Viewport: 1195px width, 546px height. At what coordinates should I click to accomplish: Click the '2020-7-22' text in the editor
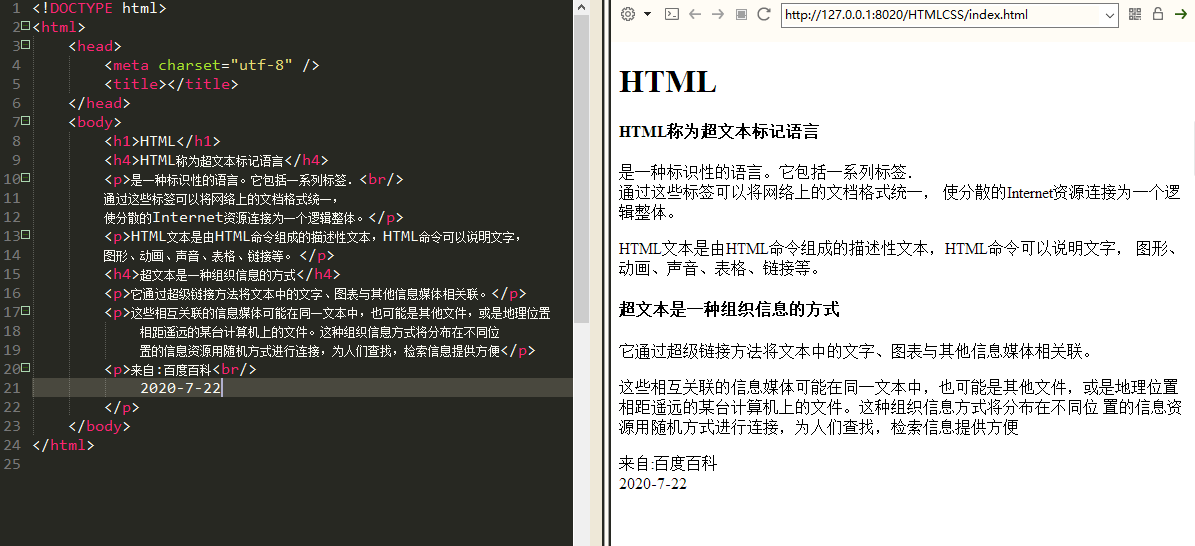181,388
